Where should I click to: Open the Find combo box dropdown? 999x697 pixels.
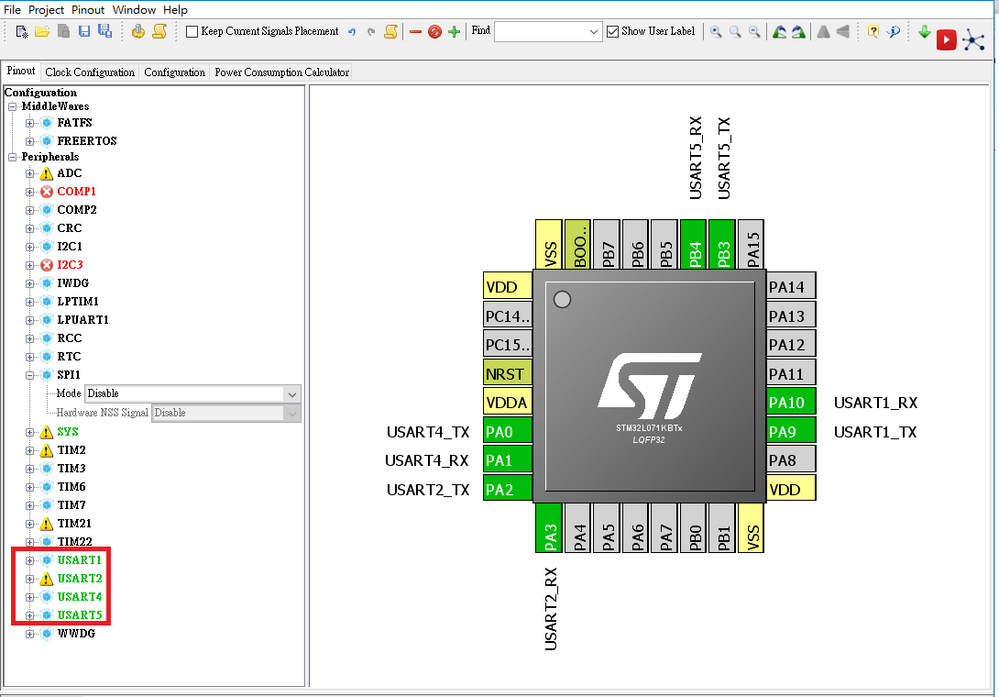tap(593, 32)
